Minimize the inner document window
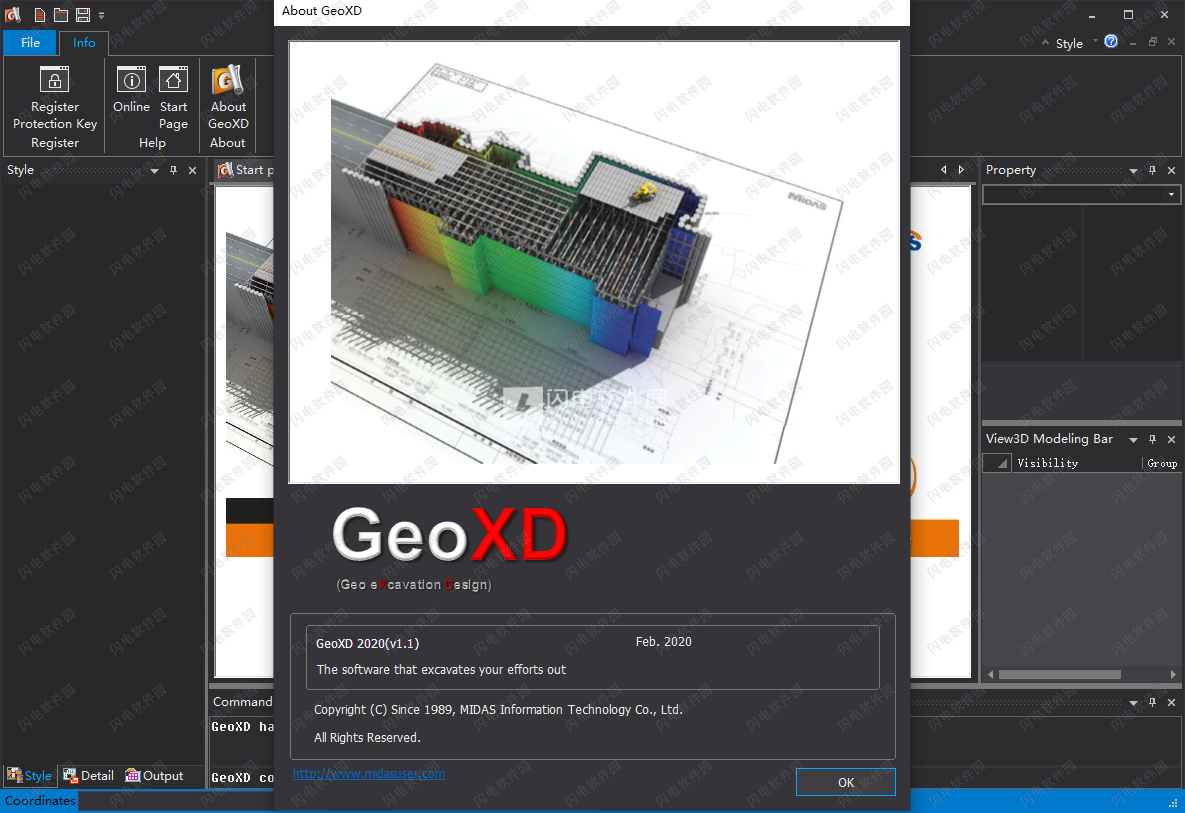This screenshot has height=813, width=1185. coord(1133,43)
